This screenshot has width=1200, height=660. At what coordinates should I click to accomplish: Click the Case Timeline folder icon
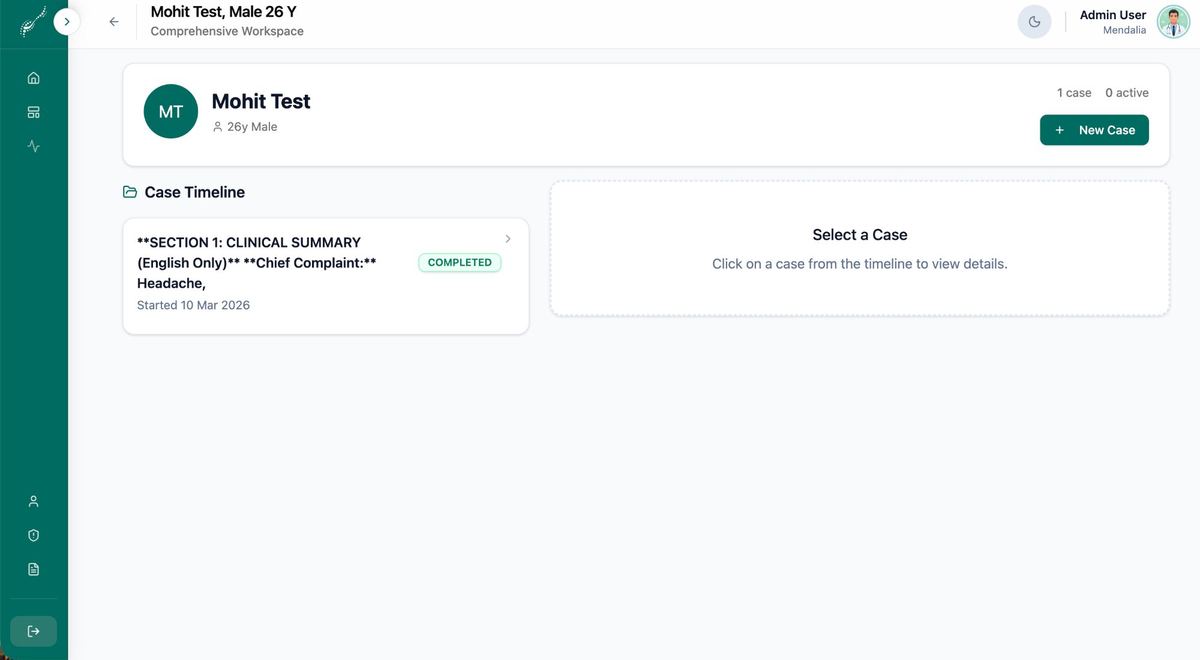130,192
